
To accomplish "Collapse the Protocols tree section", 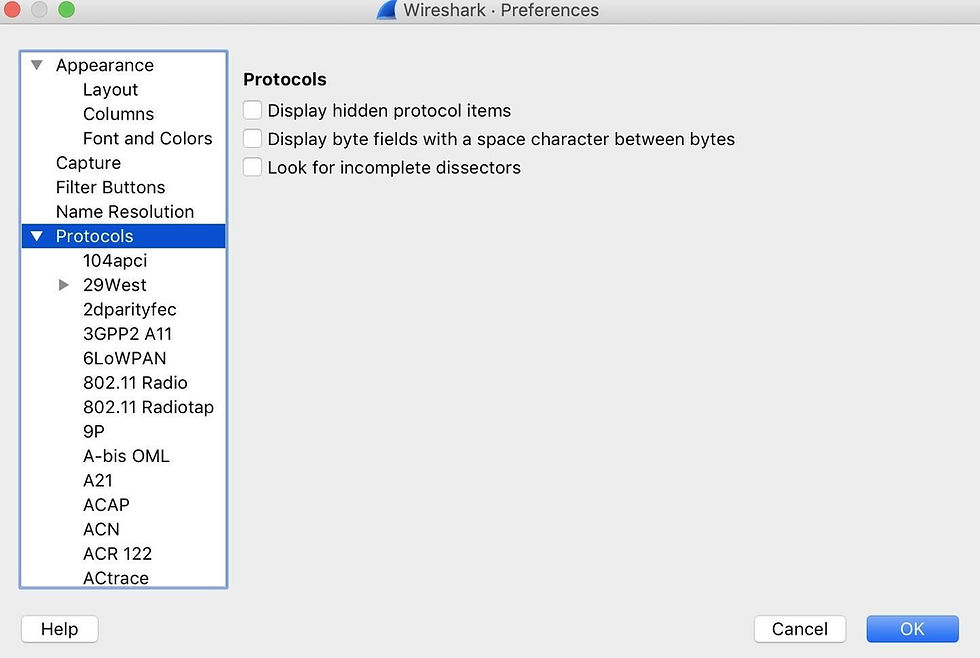I will coord(37,236).
